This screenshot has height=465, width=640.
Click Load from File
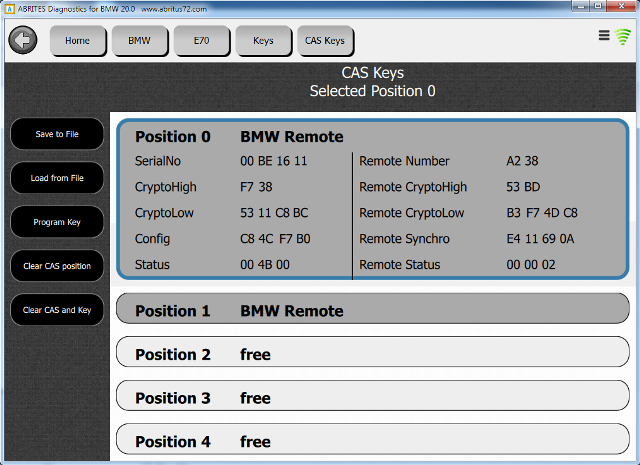point(57,178)
